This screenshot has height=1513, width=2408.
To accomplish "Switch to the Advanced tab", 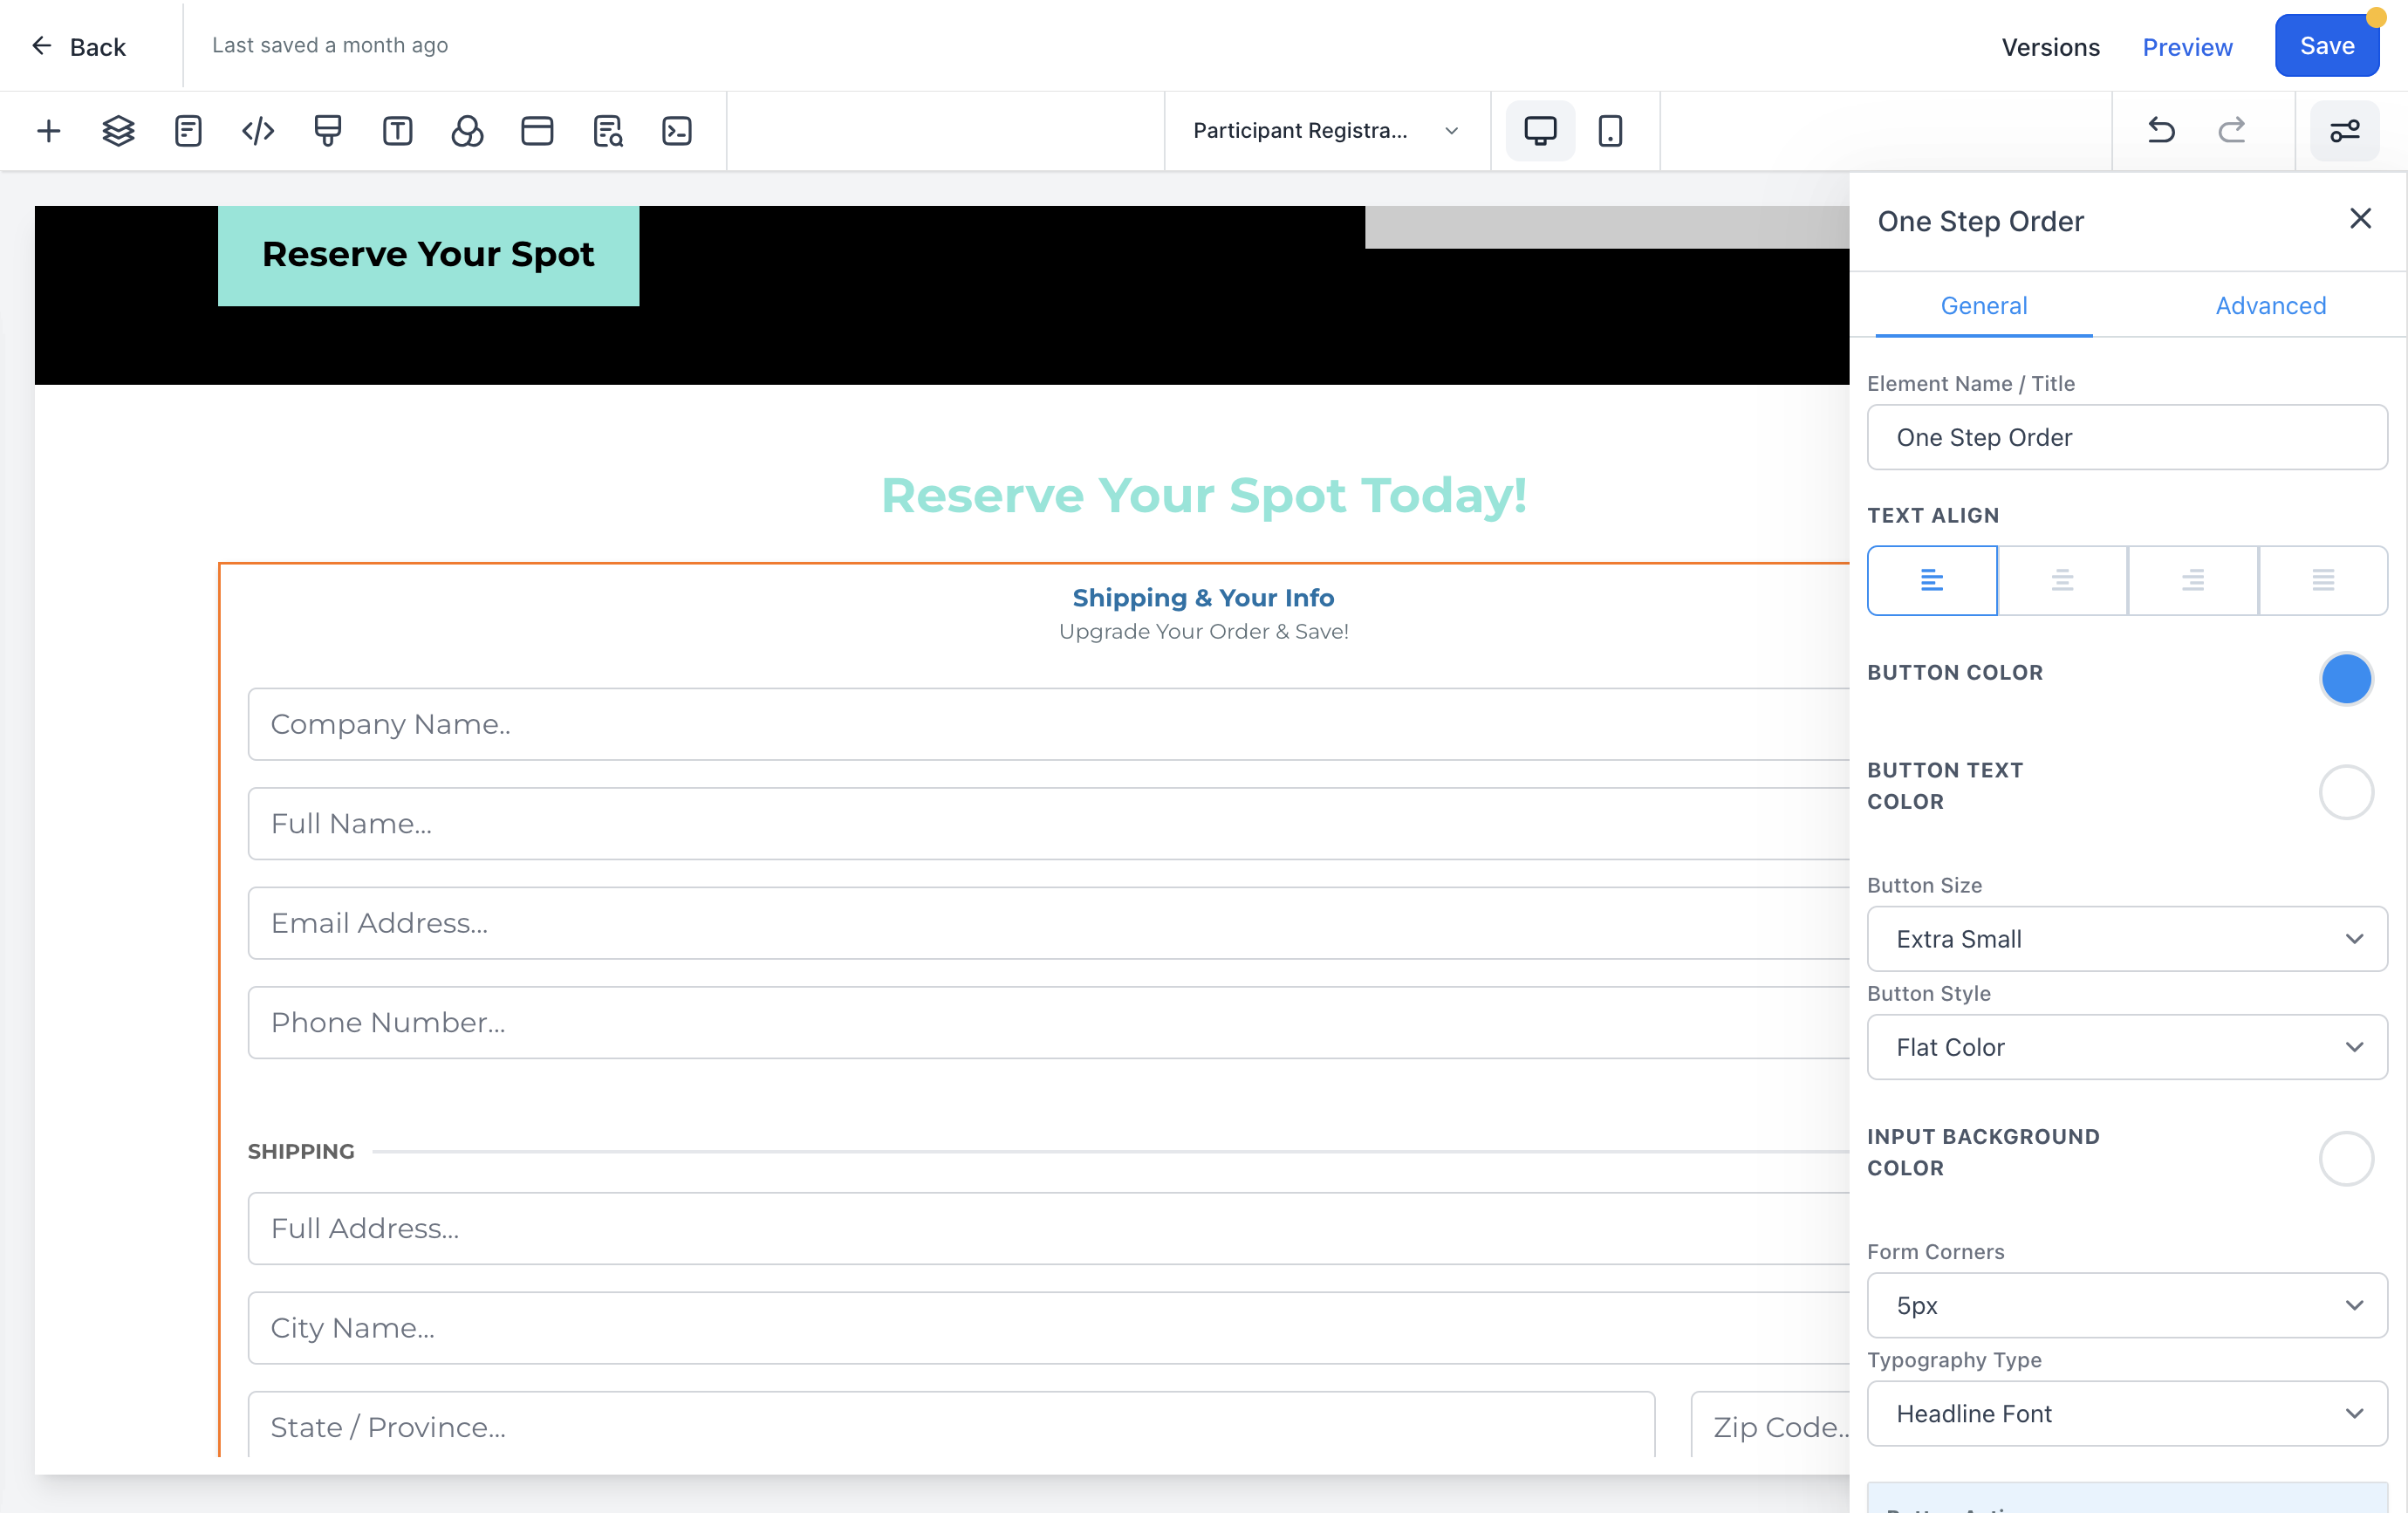I will pyautogui.click(x=2270, y=306).
